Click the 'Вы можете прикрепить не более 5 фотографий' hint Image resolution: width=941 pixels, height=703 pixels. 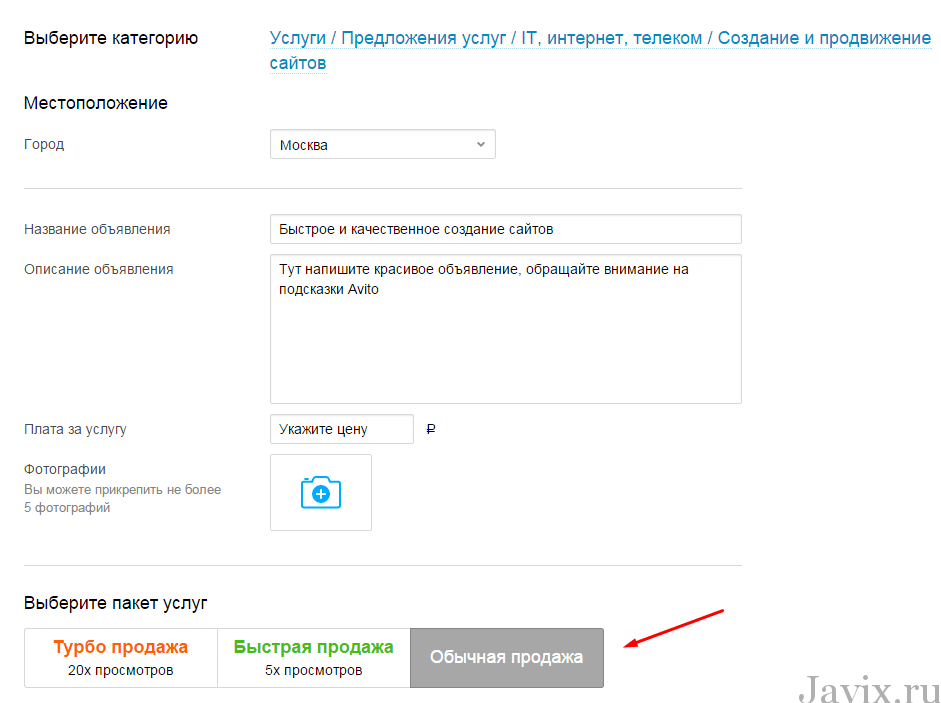122,499
